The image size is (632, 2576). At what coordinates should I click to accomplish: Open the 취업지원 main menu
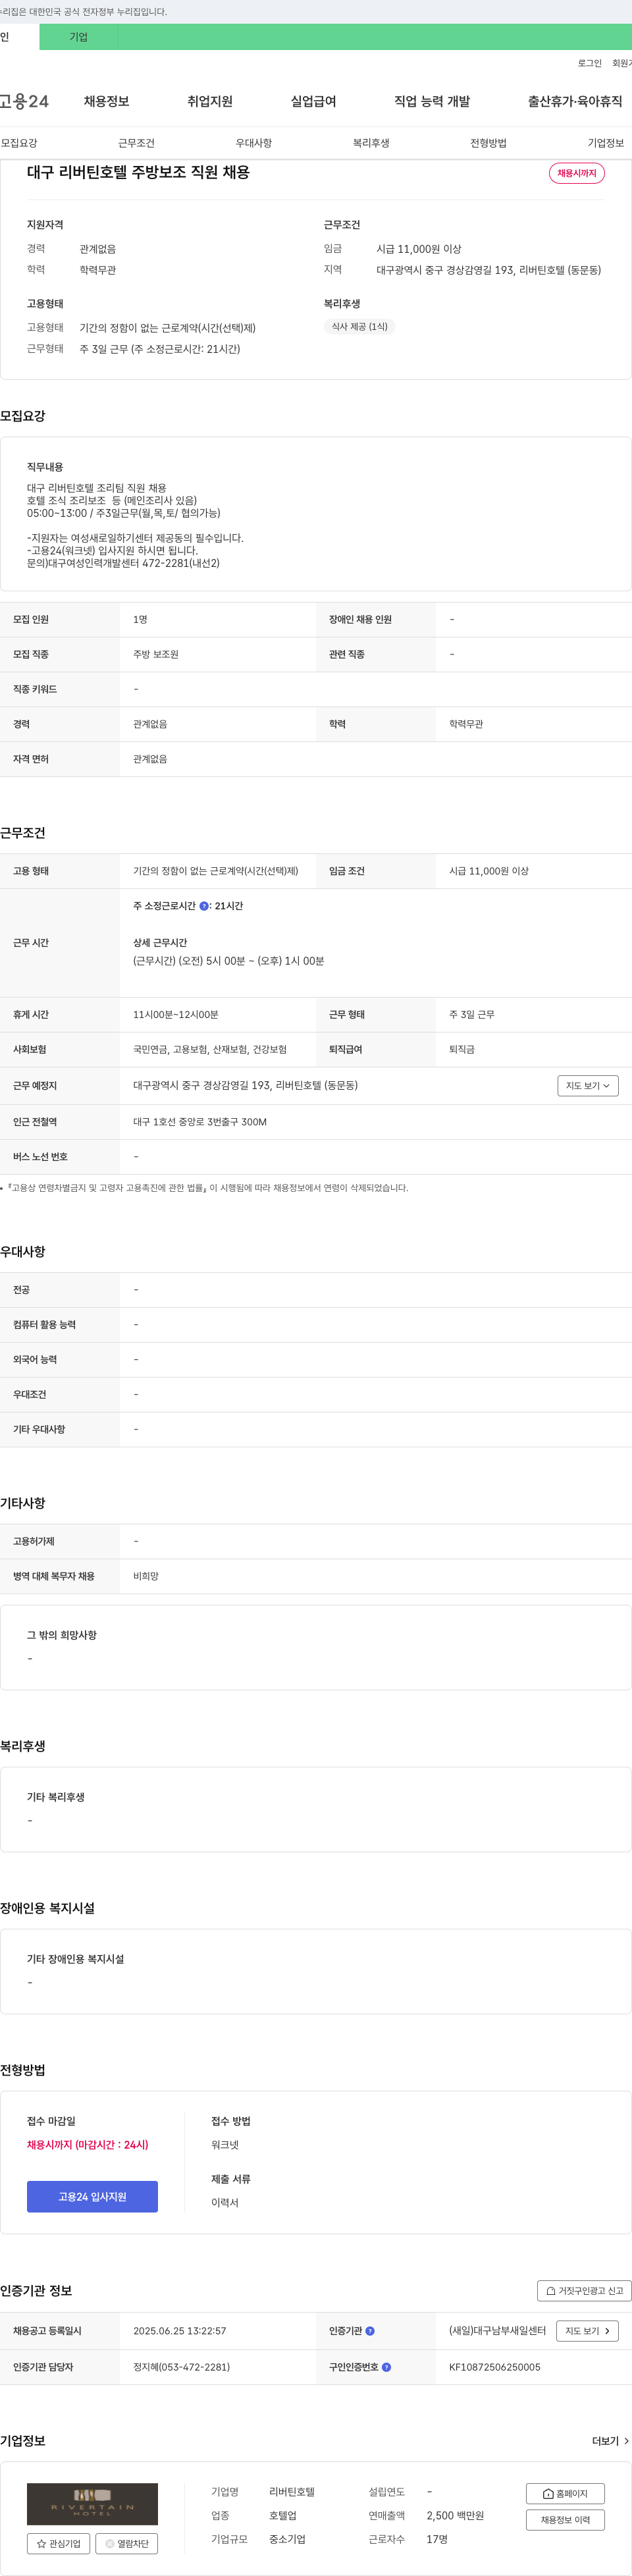pos(210,101)
